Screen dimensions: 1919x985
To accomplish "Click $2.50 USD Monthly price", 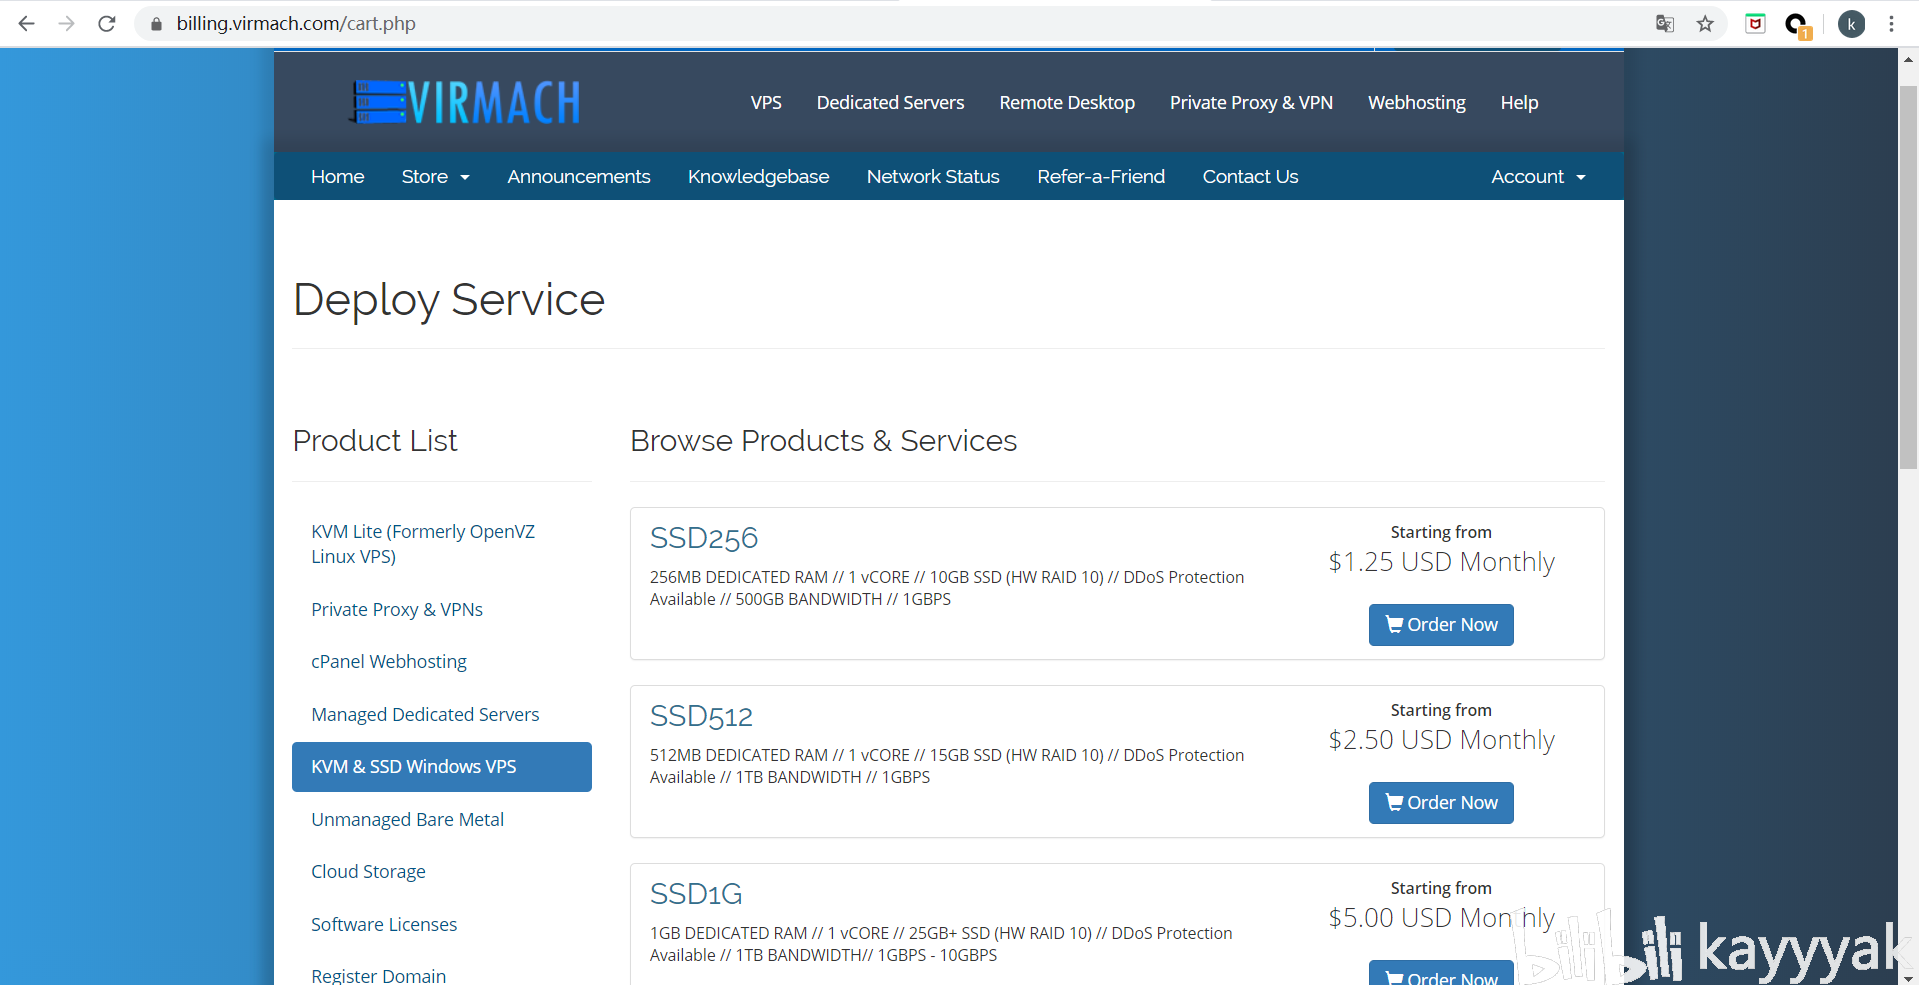I will (1441, 740).
